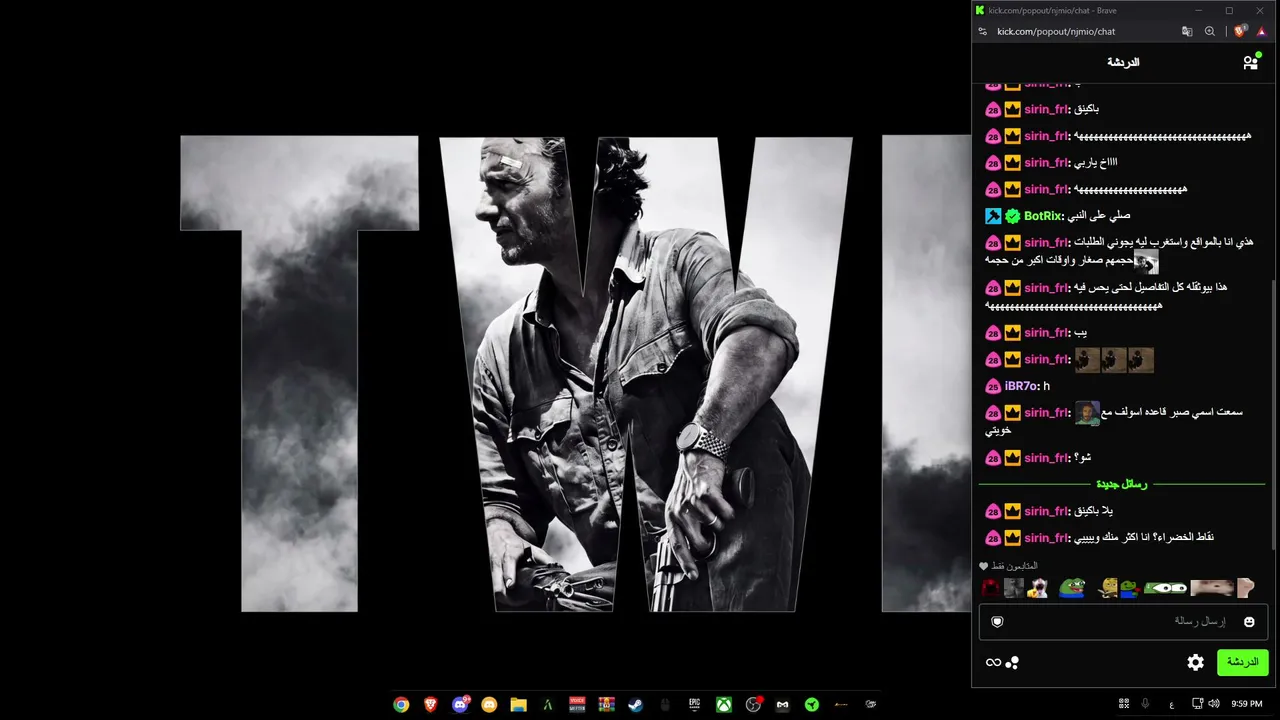Select the red hooded emote in quick emotes
This screenshot has height=720, width=1280.
click(x=990, y=588)
